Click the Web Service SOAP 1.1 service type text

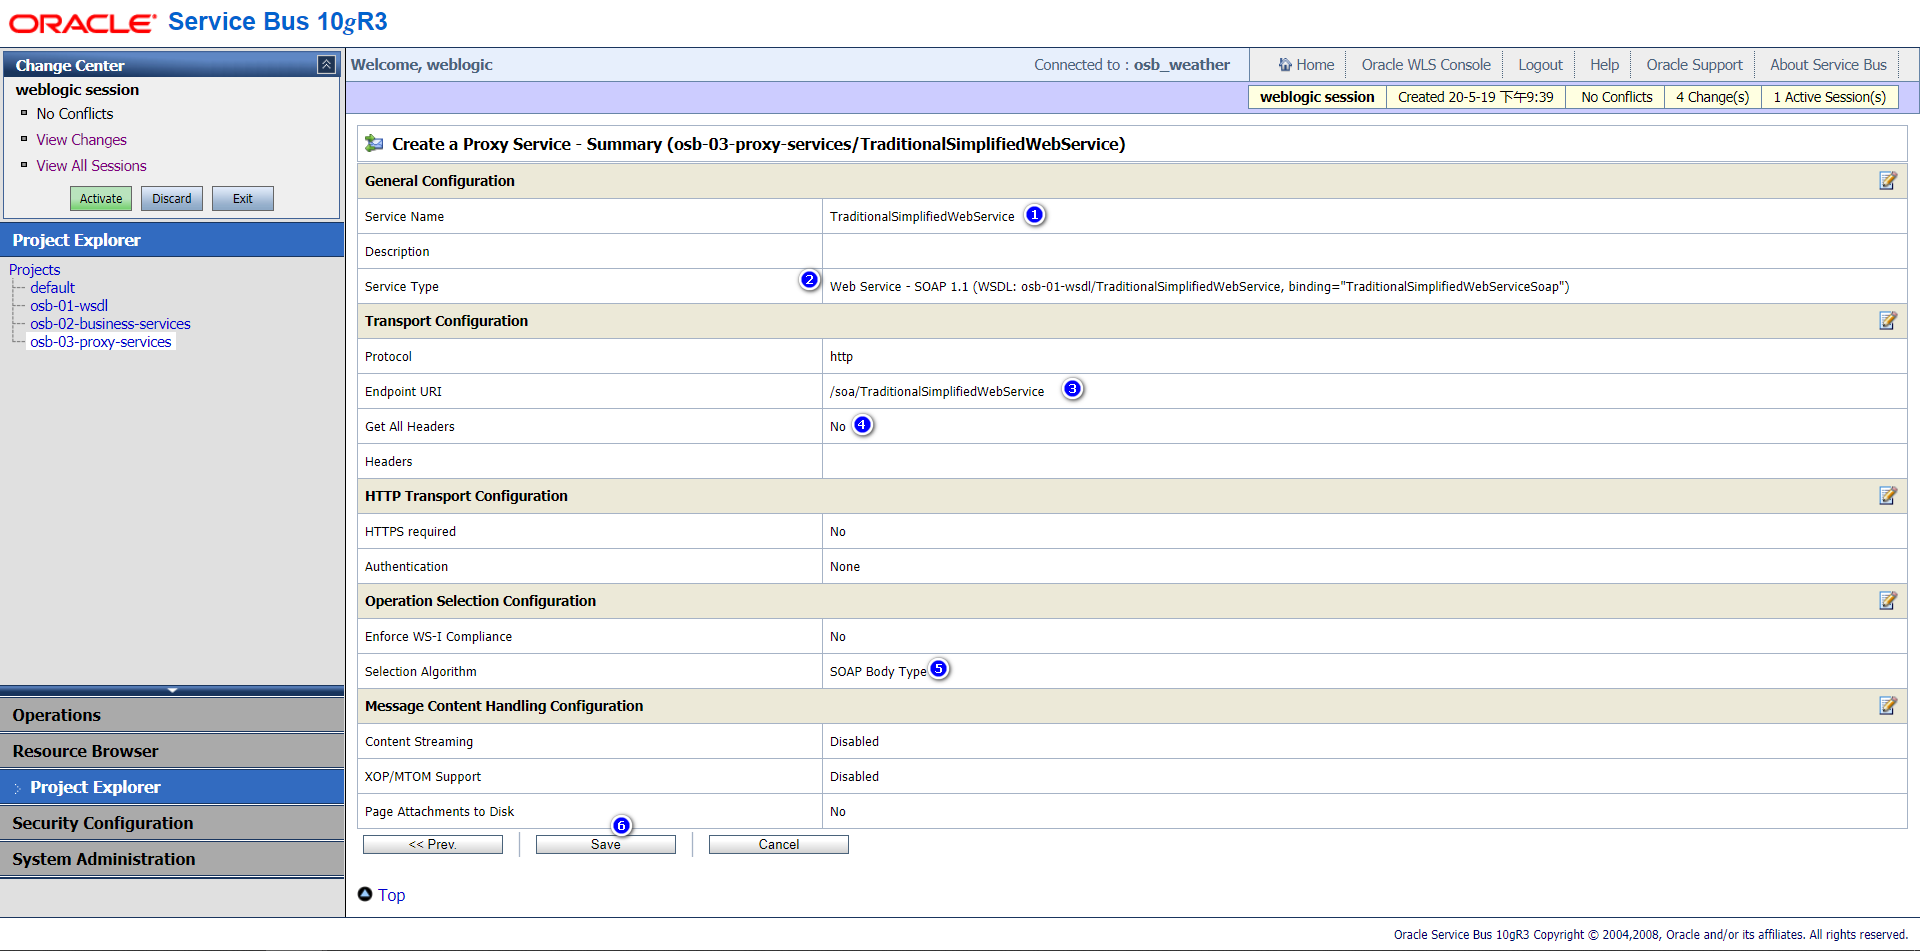[x=1199, y=287]
